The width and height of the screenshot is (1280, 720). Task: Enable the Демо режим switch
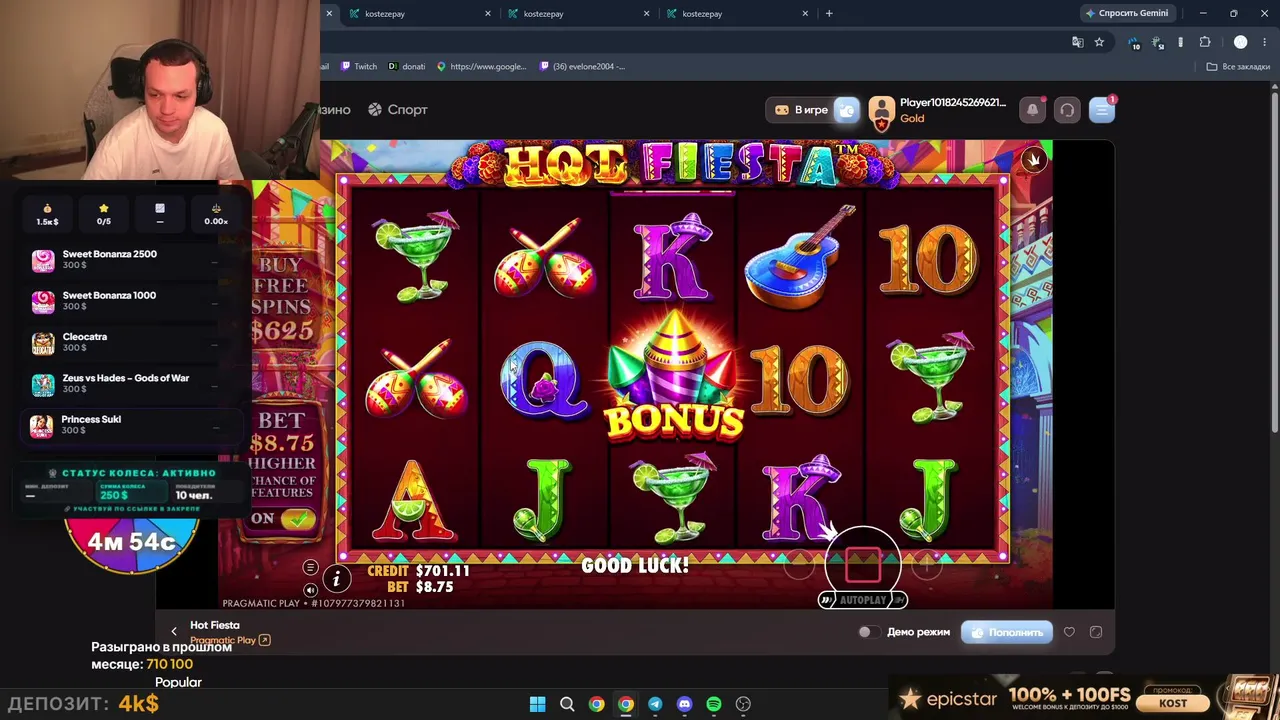(x=869, y=632)
